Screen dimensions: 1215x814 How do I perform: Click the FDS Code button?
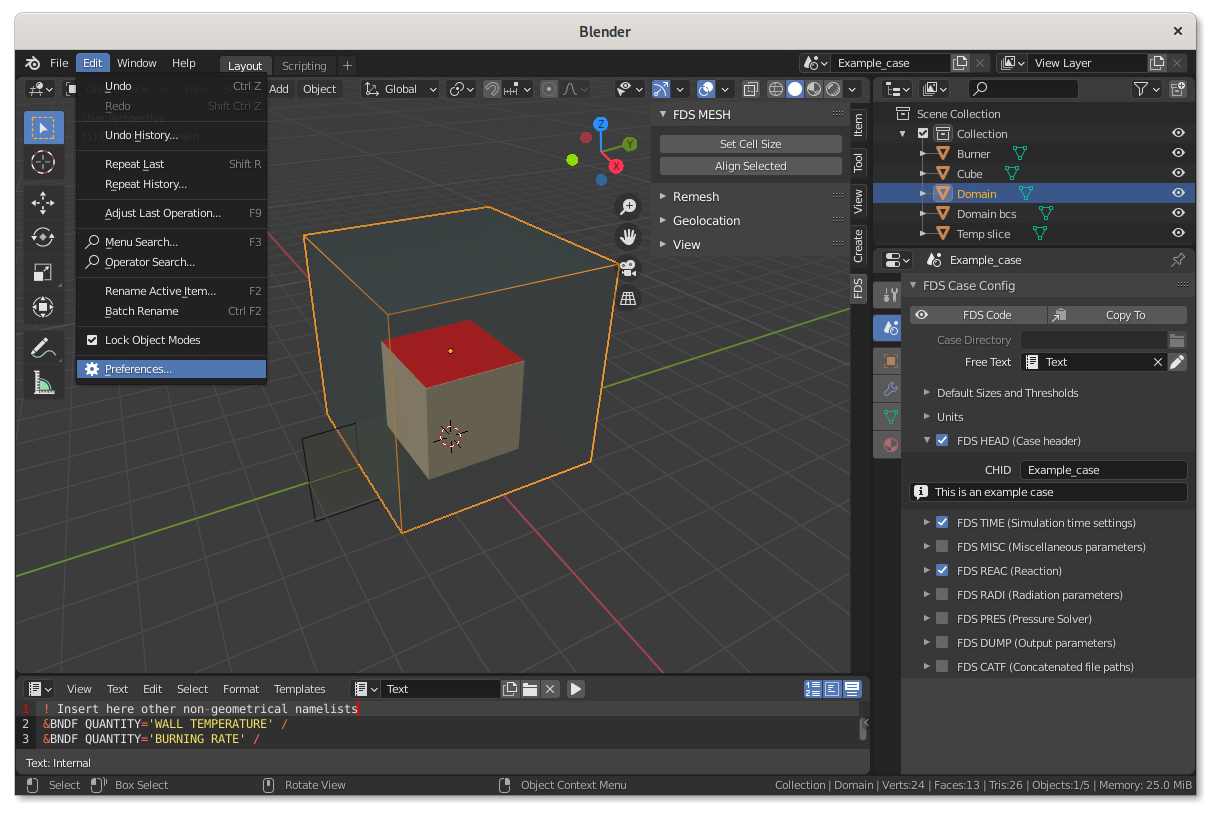click(978, 315)
